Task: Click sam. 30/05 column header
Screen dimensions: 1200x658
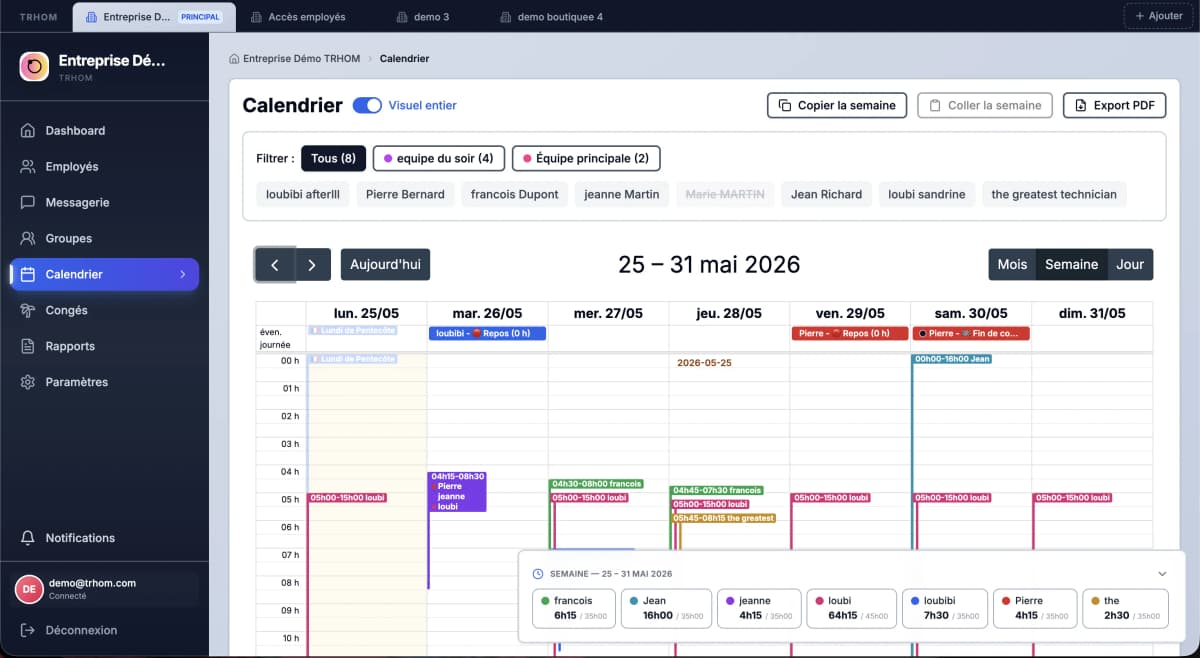Action: (x=971, y=313)
